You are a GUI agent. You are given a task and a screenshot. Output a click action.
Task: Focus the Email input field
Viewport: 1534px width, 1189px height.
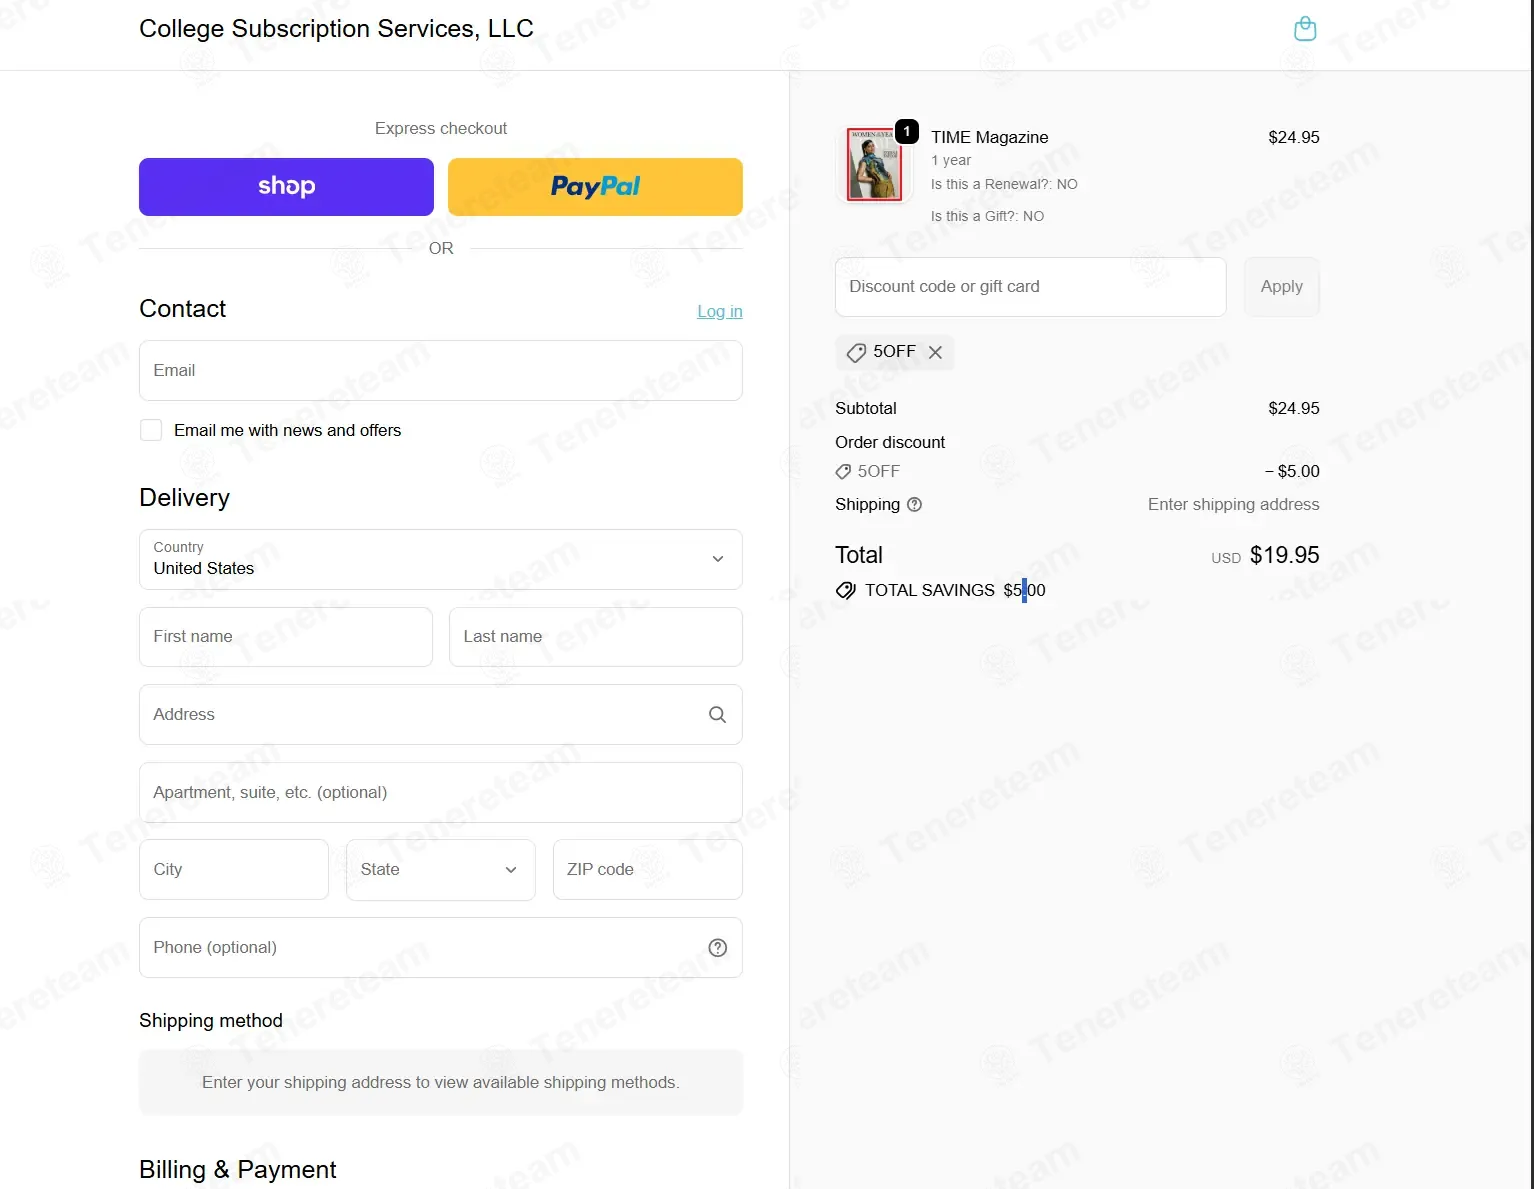click(441, 371)
